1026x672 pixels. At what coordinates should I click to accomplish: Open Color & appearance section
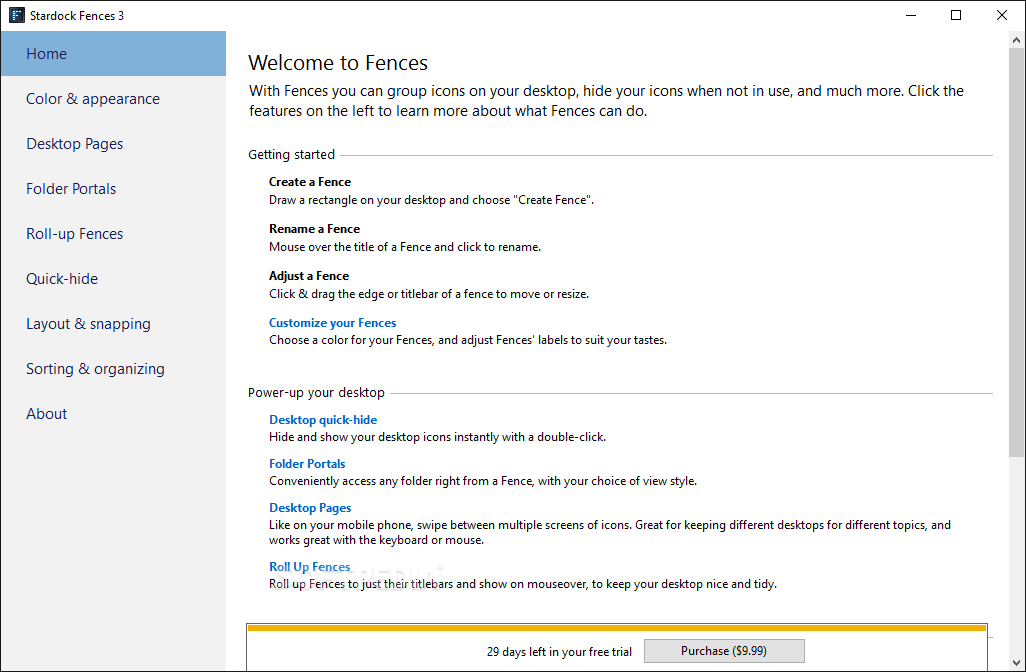click(113, 99)
